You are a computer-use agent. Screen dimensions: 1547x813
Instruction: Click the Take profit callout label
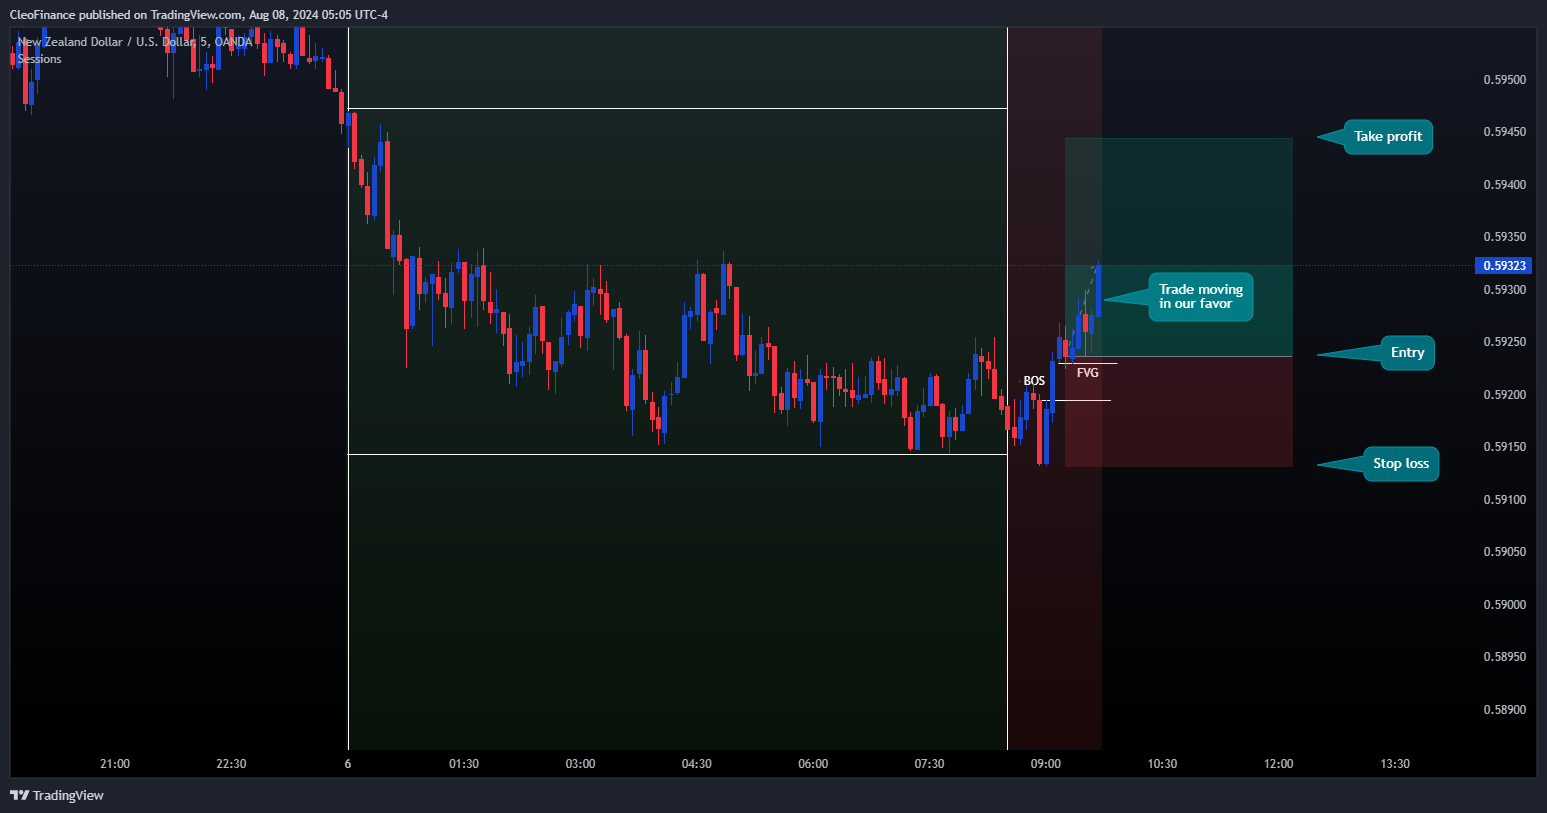click(1388, 137)
